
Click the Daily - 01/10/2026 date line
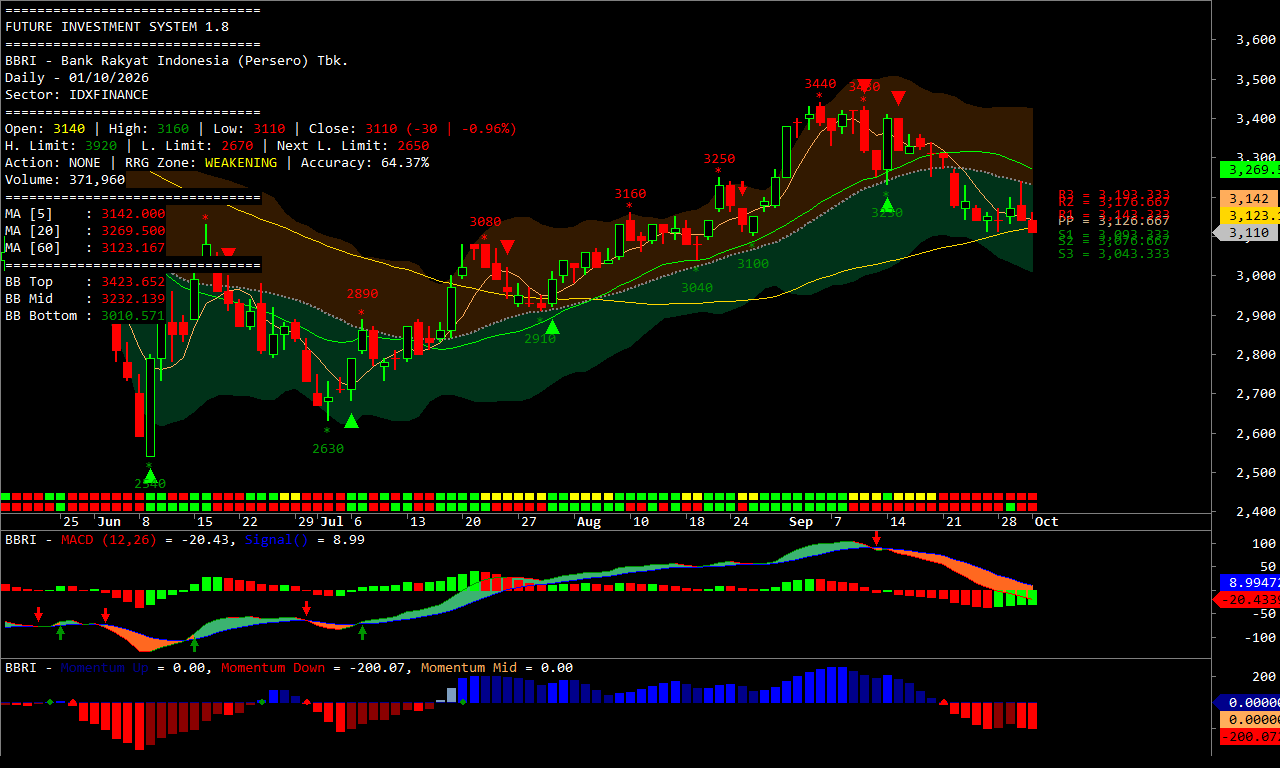pos(77,78)
